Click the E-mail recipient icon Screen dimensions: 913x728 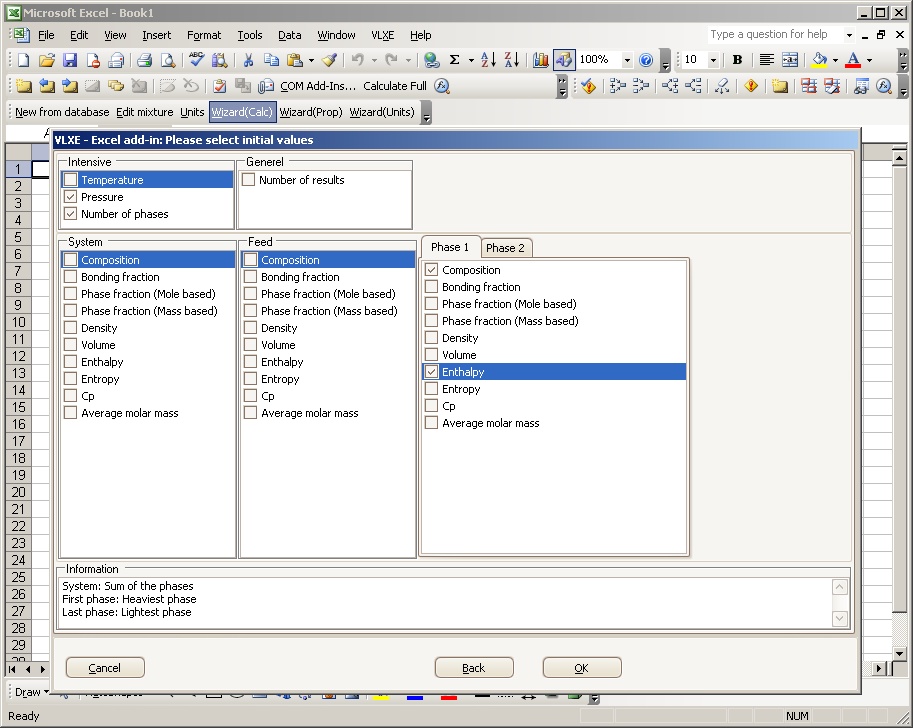point(116,59)
